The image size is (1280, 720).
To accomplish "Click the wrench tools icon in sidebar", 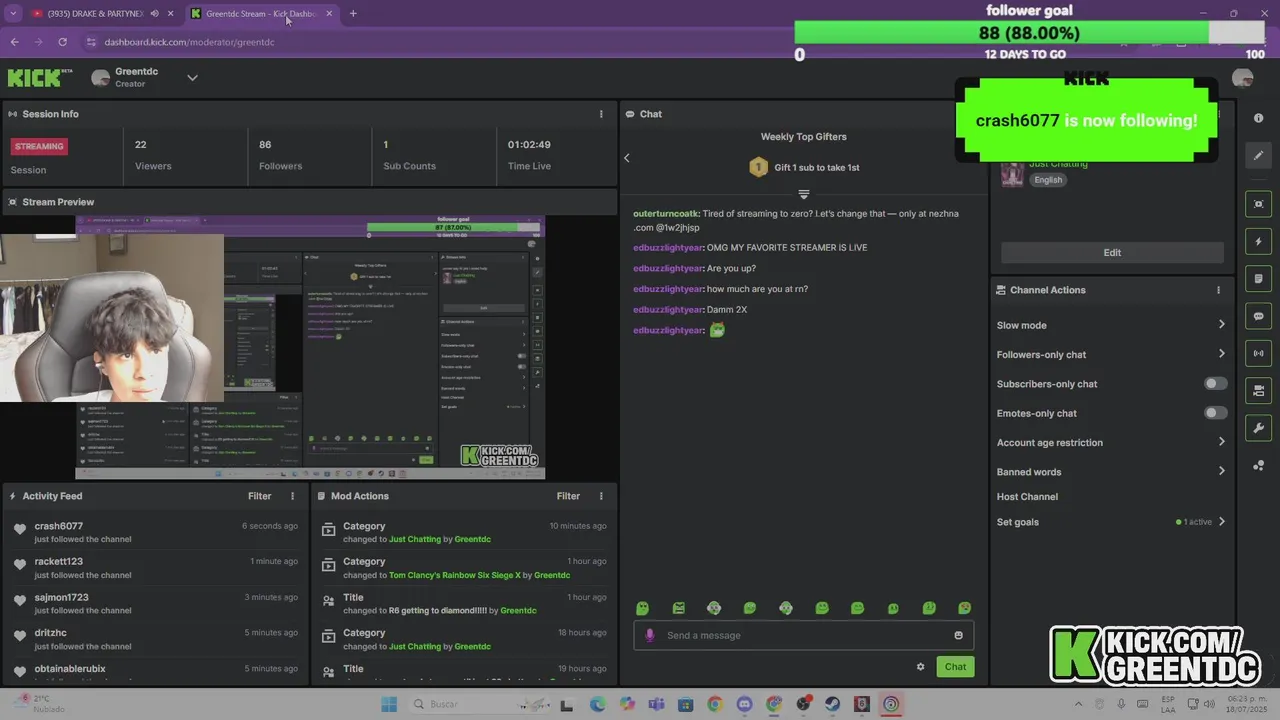I will 1258,428.
